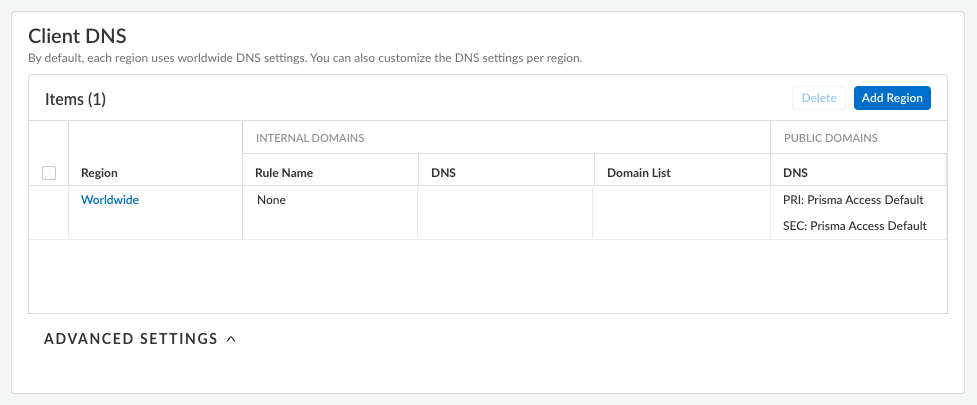
Task: Click the Add Region button
Action: point(891,98)
